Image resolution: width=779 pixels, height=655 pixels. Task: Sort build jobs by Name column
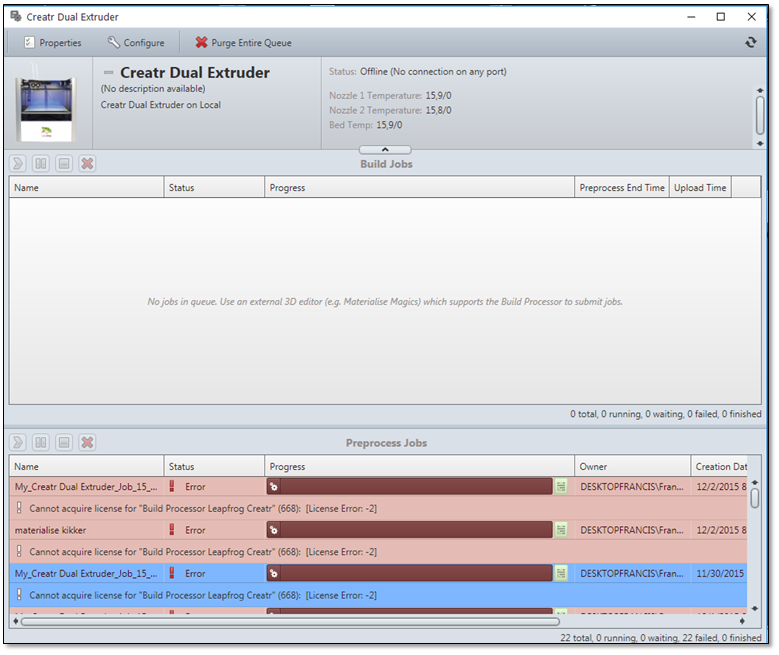pos(86,187)
